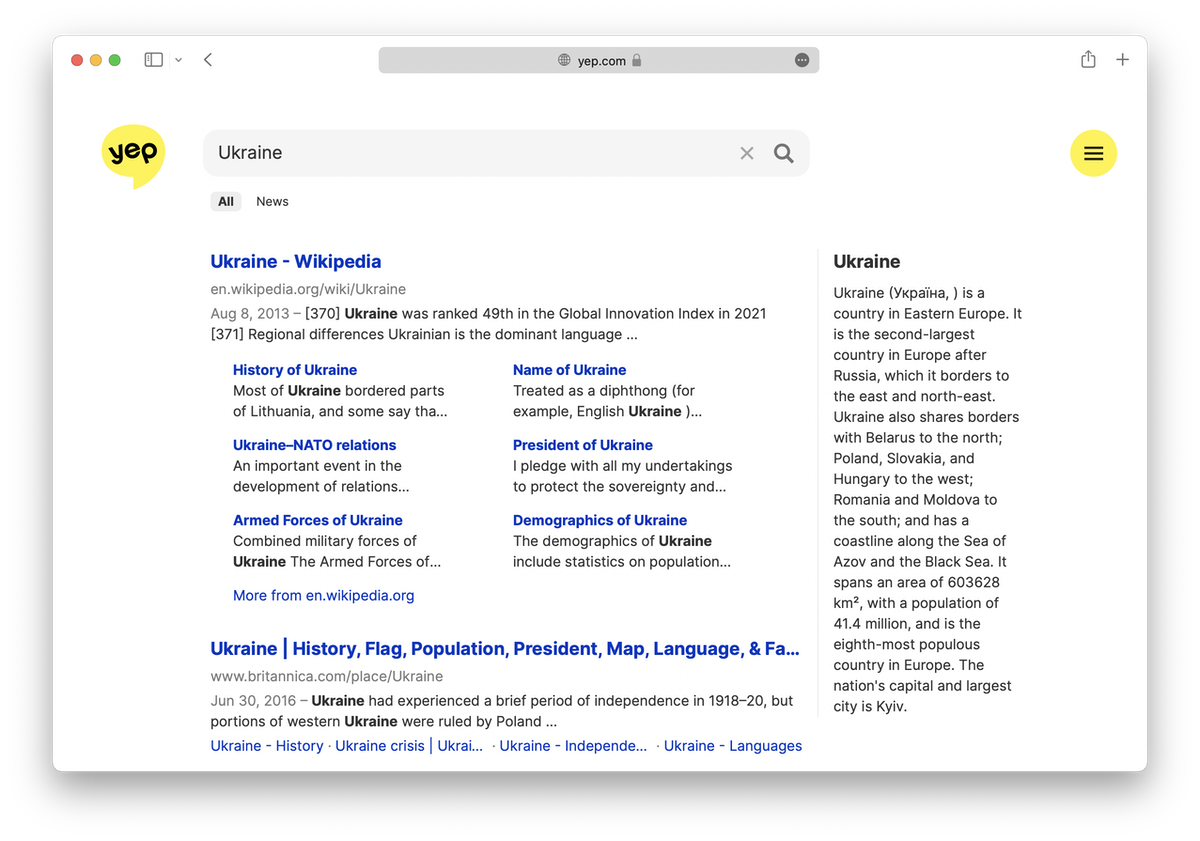
Task: Toggle the Safari sidebar icon
Action: tap(154, 60)
